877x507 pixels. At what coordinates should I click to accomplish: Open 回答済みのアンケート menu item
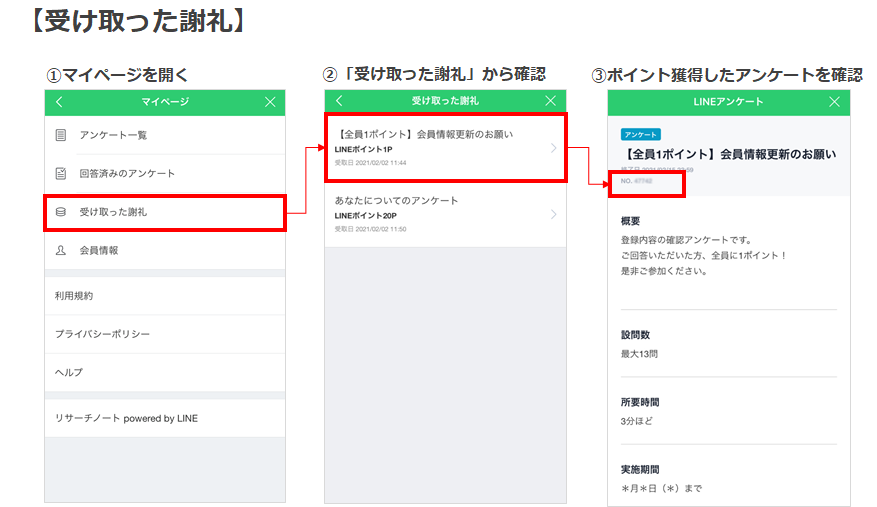tap(165, 173)
